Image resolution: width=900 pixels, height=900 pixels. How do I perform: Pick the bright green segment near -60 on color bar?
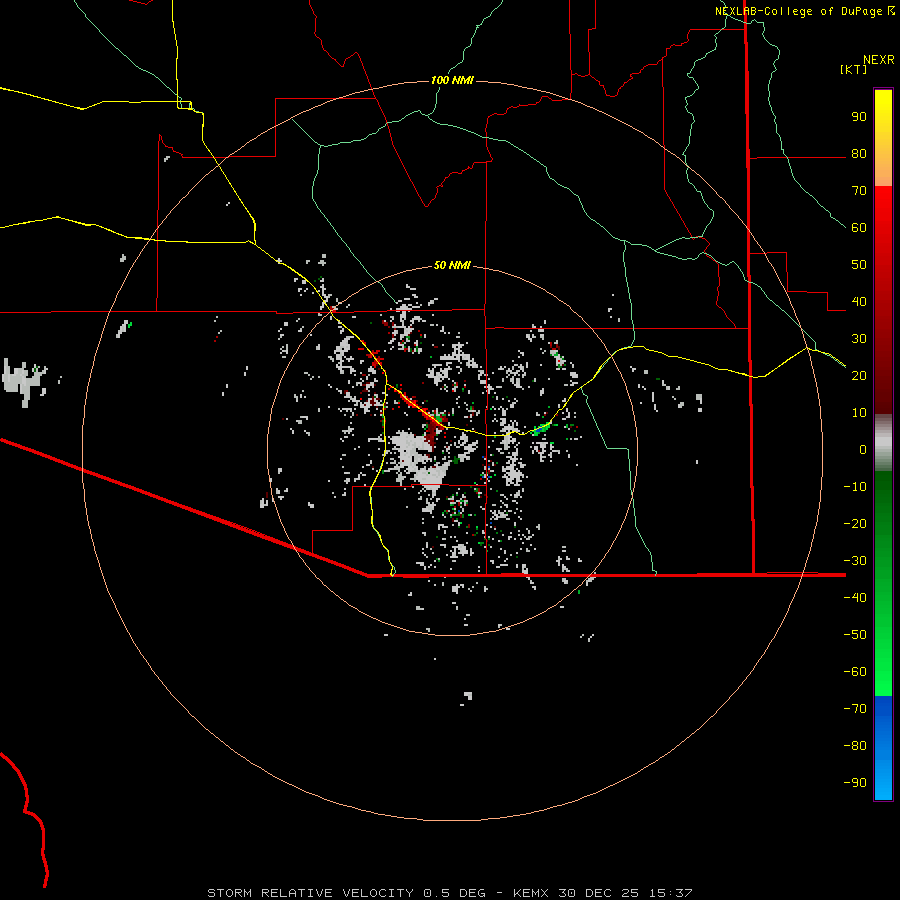click(x=883, y=677)
